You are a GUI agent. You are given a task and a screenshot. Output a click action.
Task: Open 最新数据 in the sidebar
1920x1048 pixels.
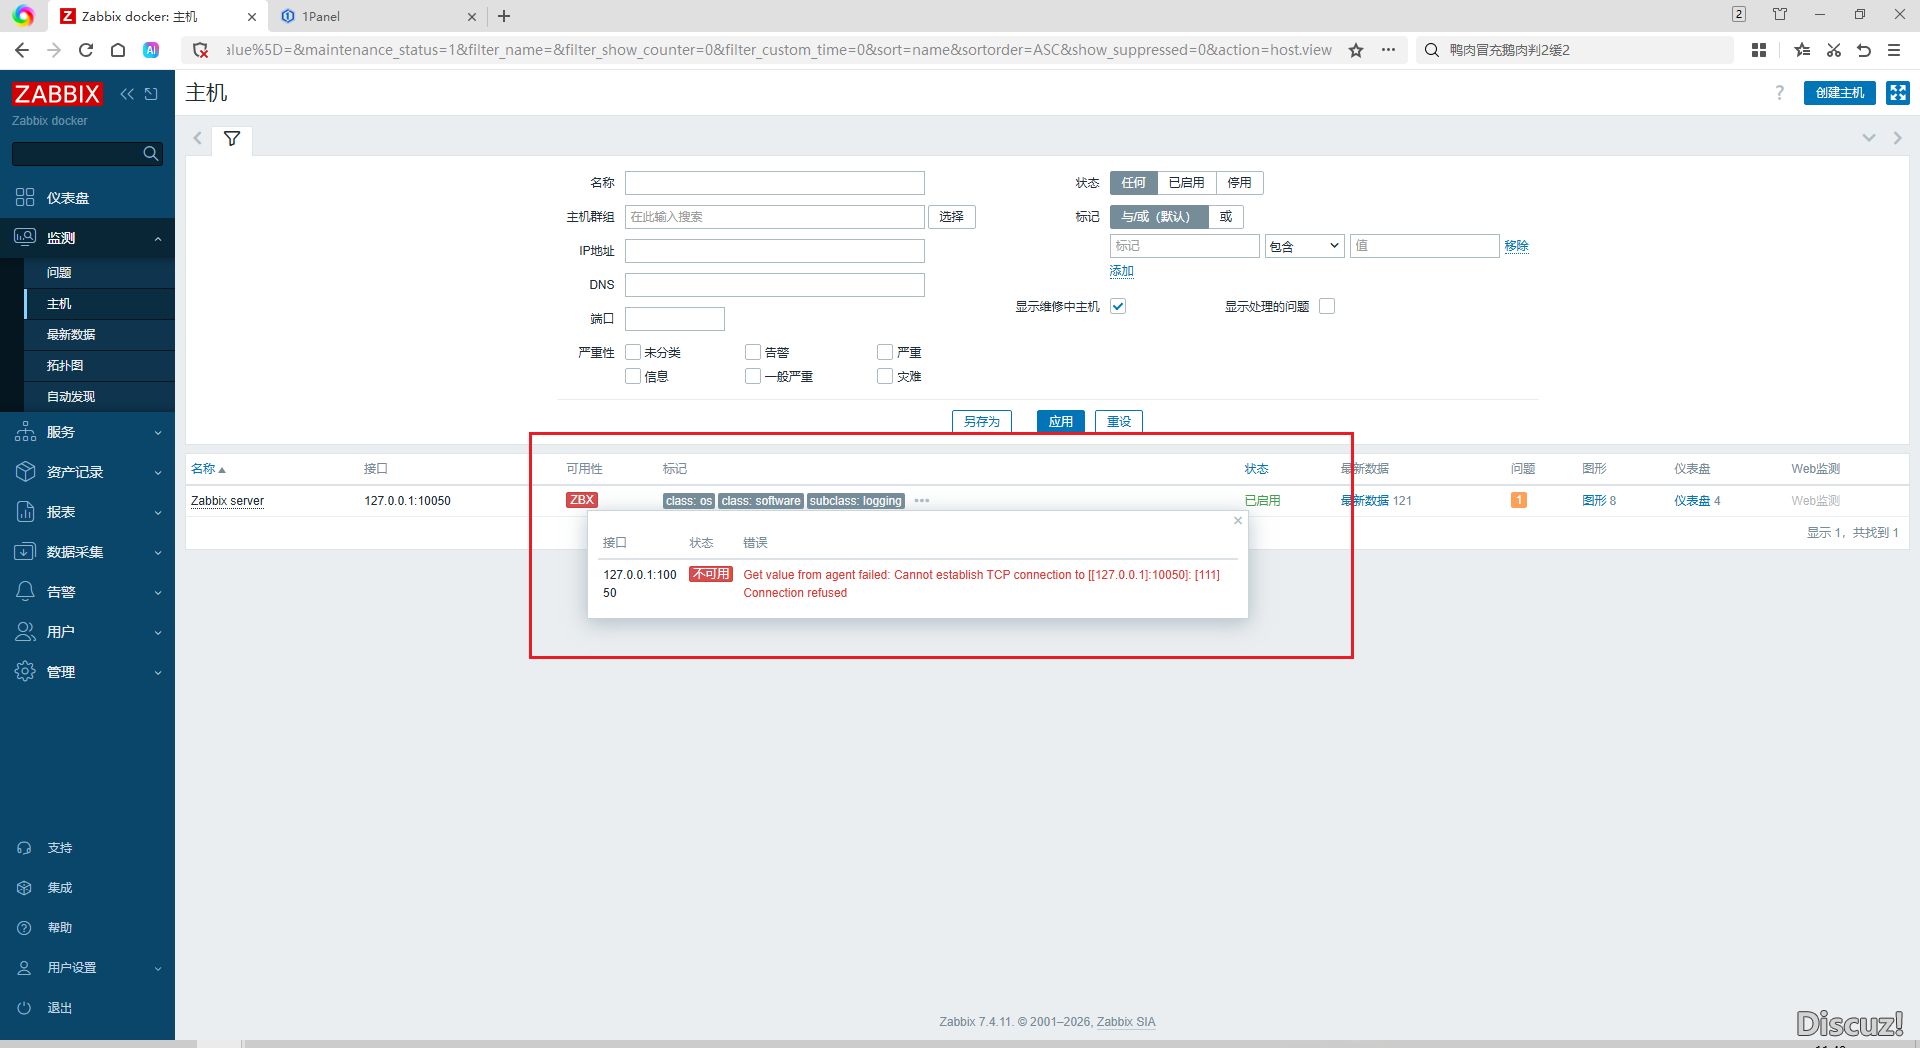click(71, 334)
